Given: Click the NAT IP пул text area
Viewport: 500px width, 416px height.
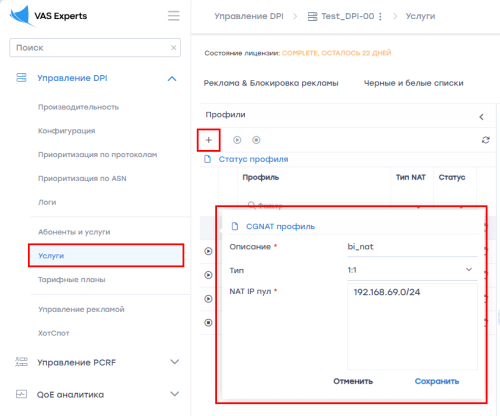Looking at the screenshot, I should 412,326.
